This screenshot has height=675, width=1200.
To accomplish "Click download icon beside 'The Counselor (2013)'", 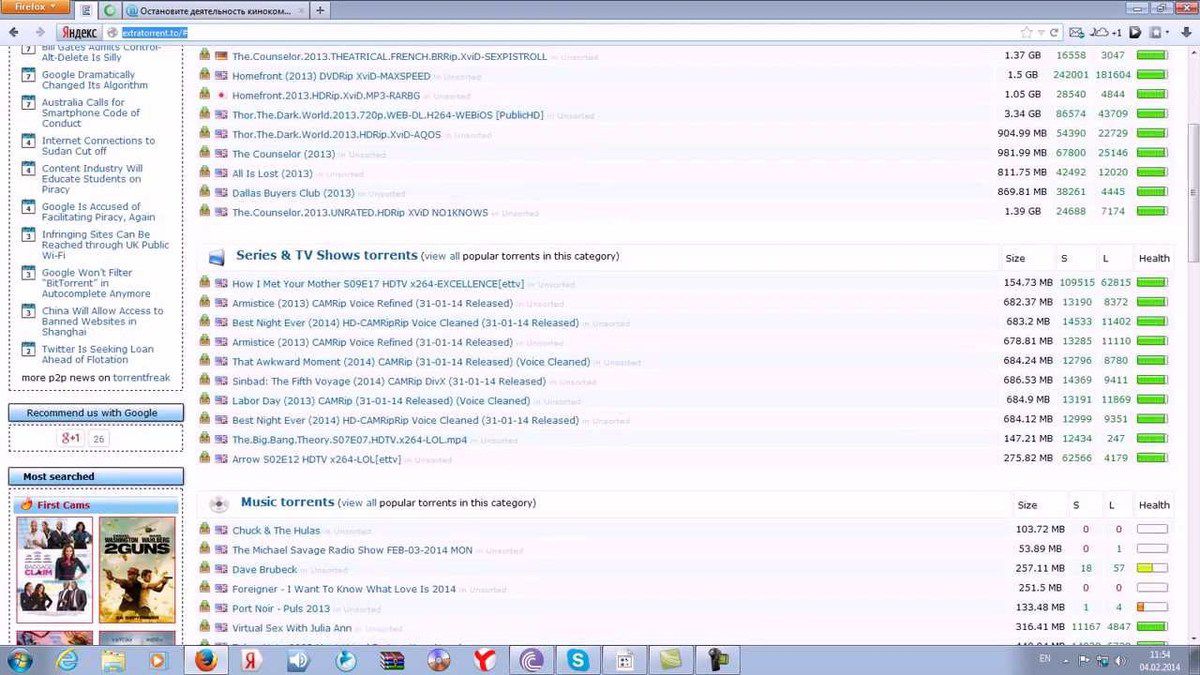I will click(x=204, y=153).
